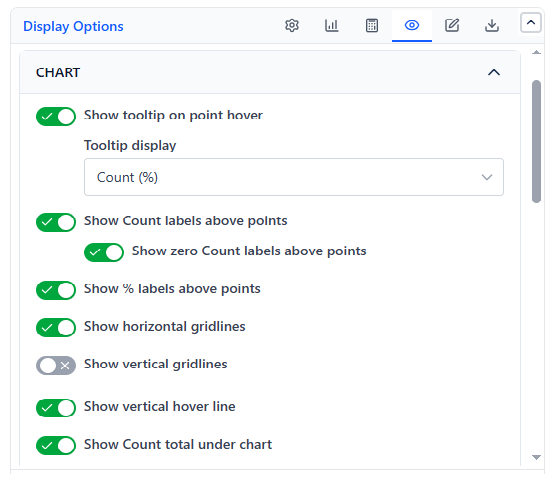Toggle Show % labels above points

point(56,290)
